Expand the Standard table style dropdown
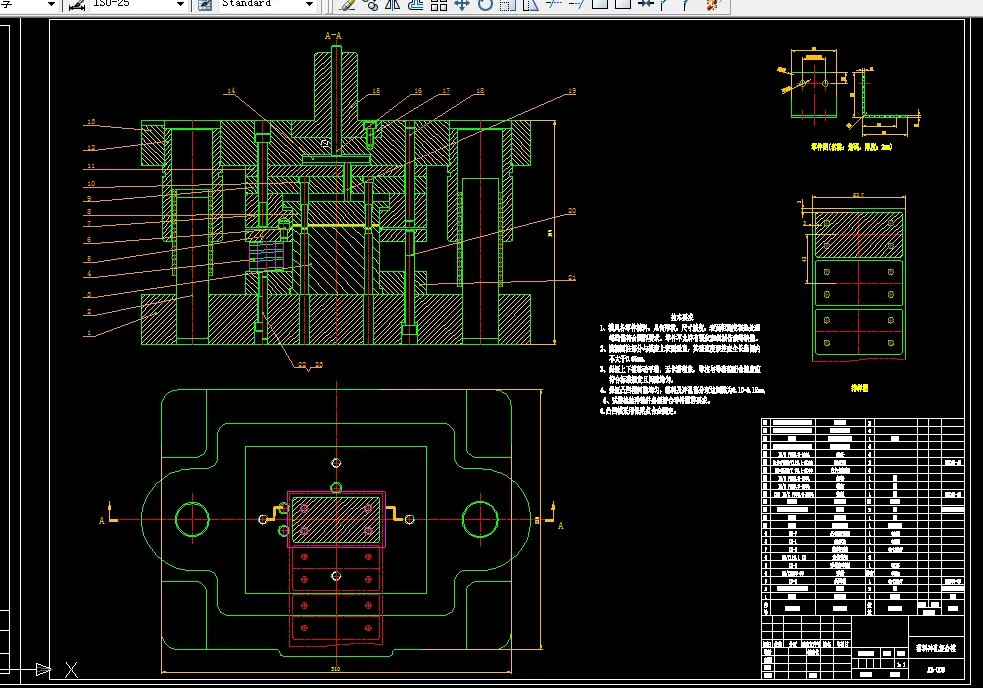Viewport: 983px width, 688px height. point(308,4)
